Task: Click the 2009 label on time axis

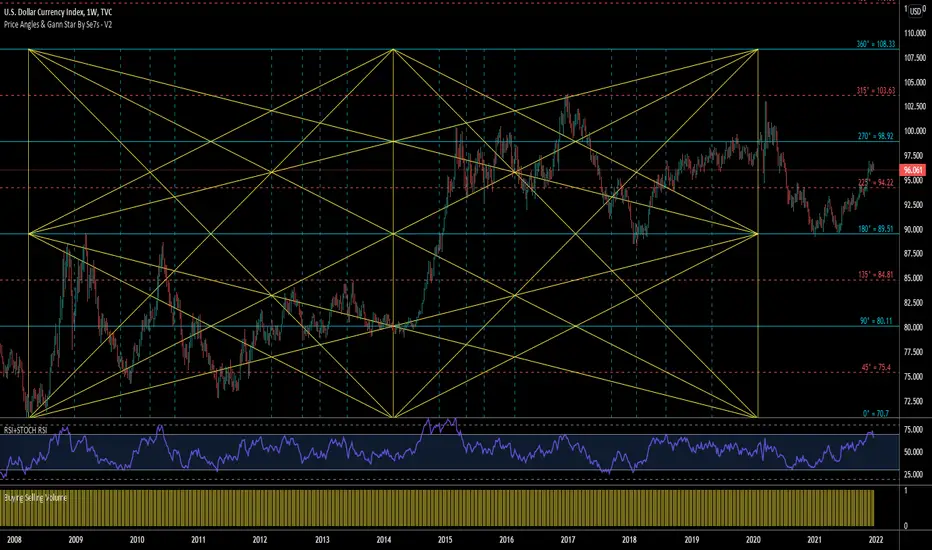Action: pyautogui.click(x=75, y=540)
